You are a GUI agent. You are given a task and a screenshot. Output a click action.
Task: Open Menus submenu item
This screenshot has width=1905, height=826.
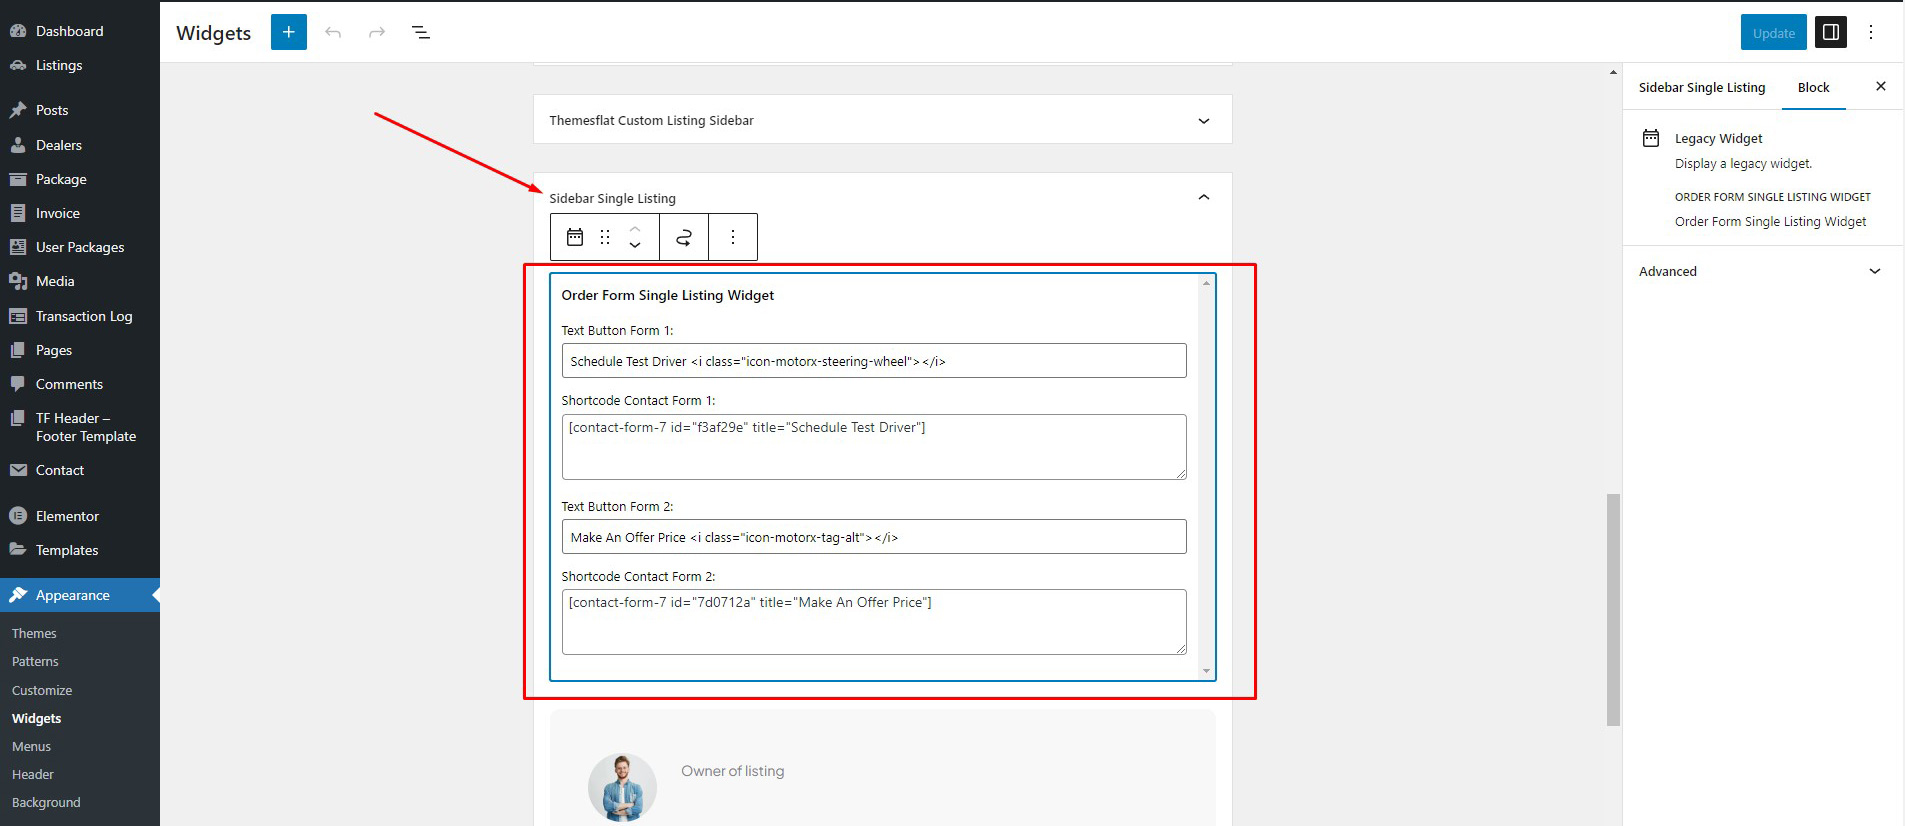click(31, 746)
